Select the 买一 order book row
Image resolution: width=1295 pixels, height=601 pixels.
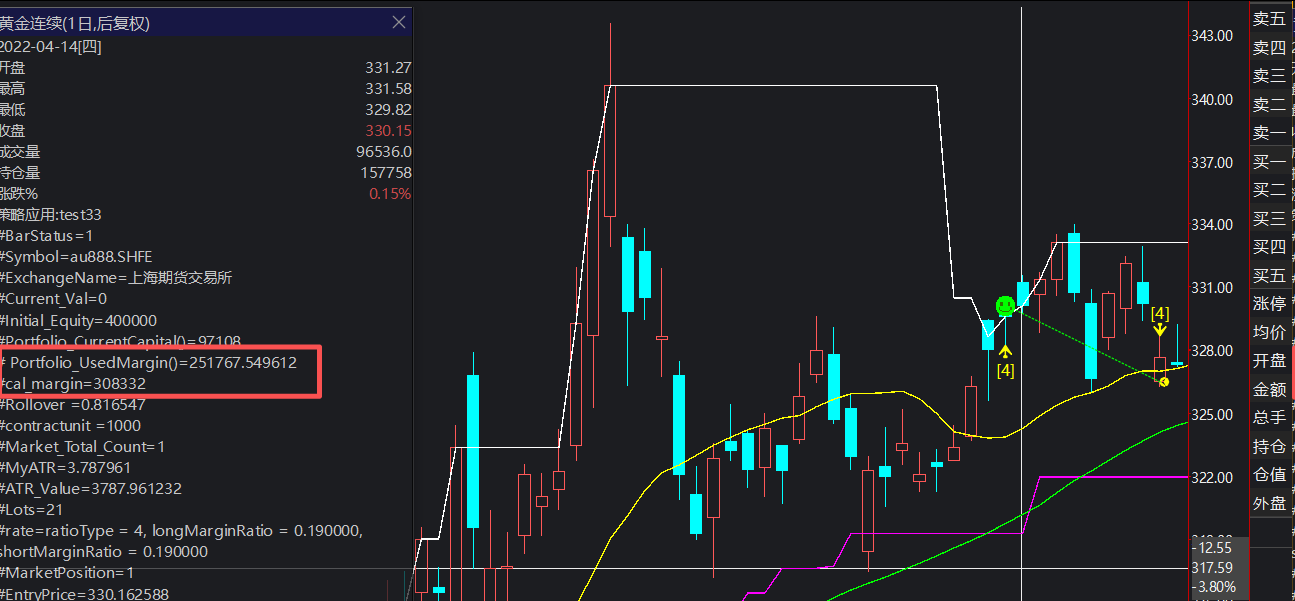pos(1269,161)
